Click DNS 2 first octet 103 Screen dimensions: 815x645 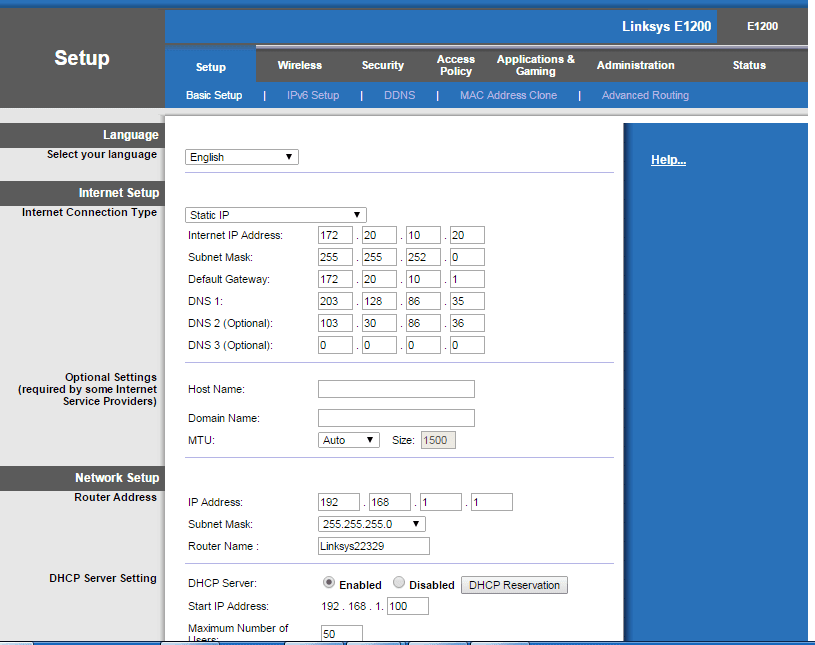(335, 323)
